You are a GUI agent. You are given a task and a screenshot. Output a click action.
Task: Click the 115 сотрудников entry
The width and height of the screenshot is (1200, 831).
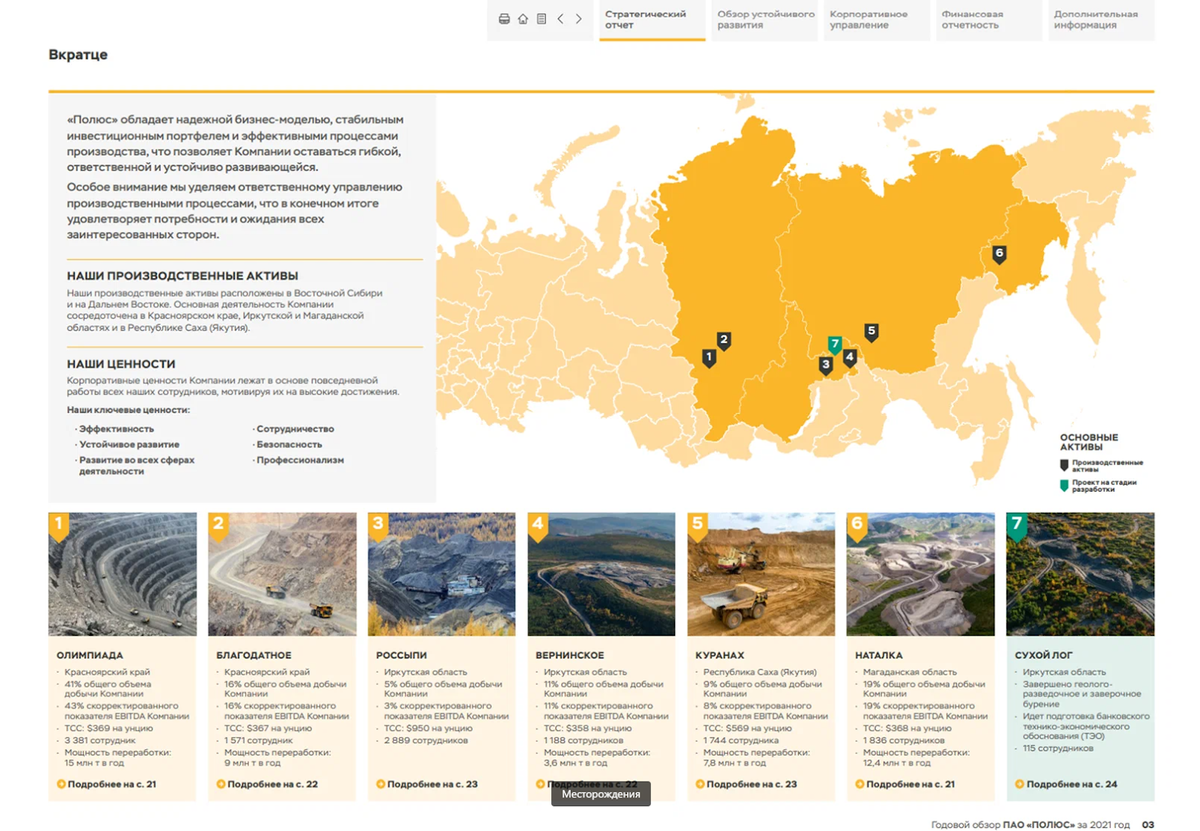pyautogui.click(x=1058, y=749)
